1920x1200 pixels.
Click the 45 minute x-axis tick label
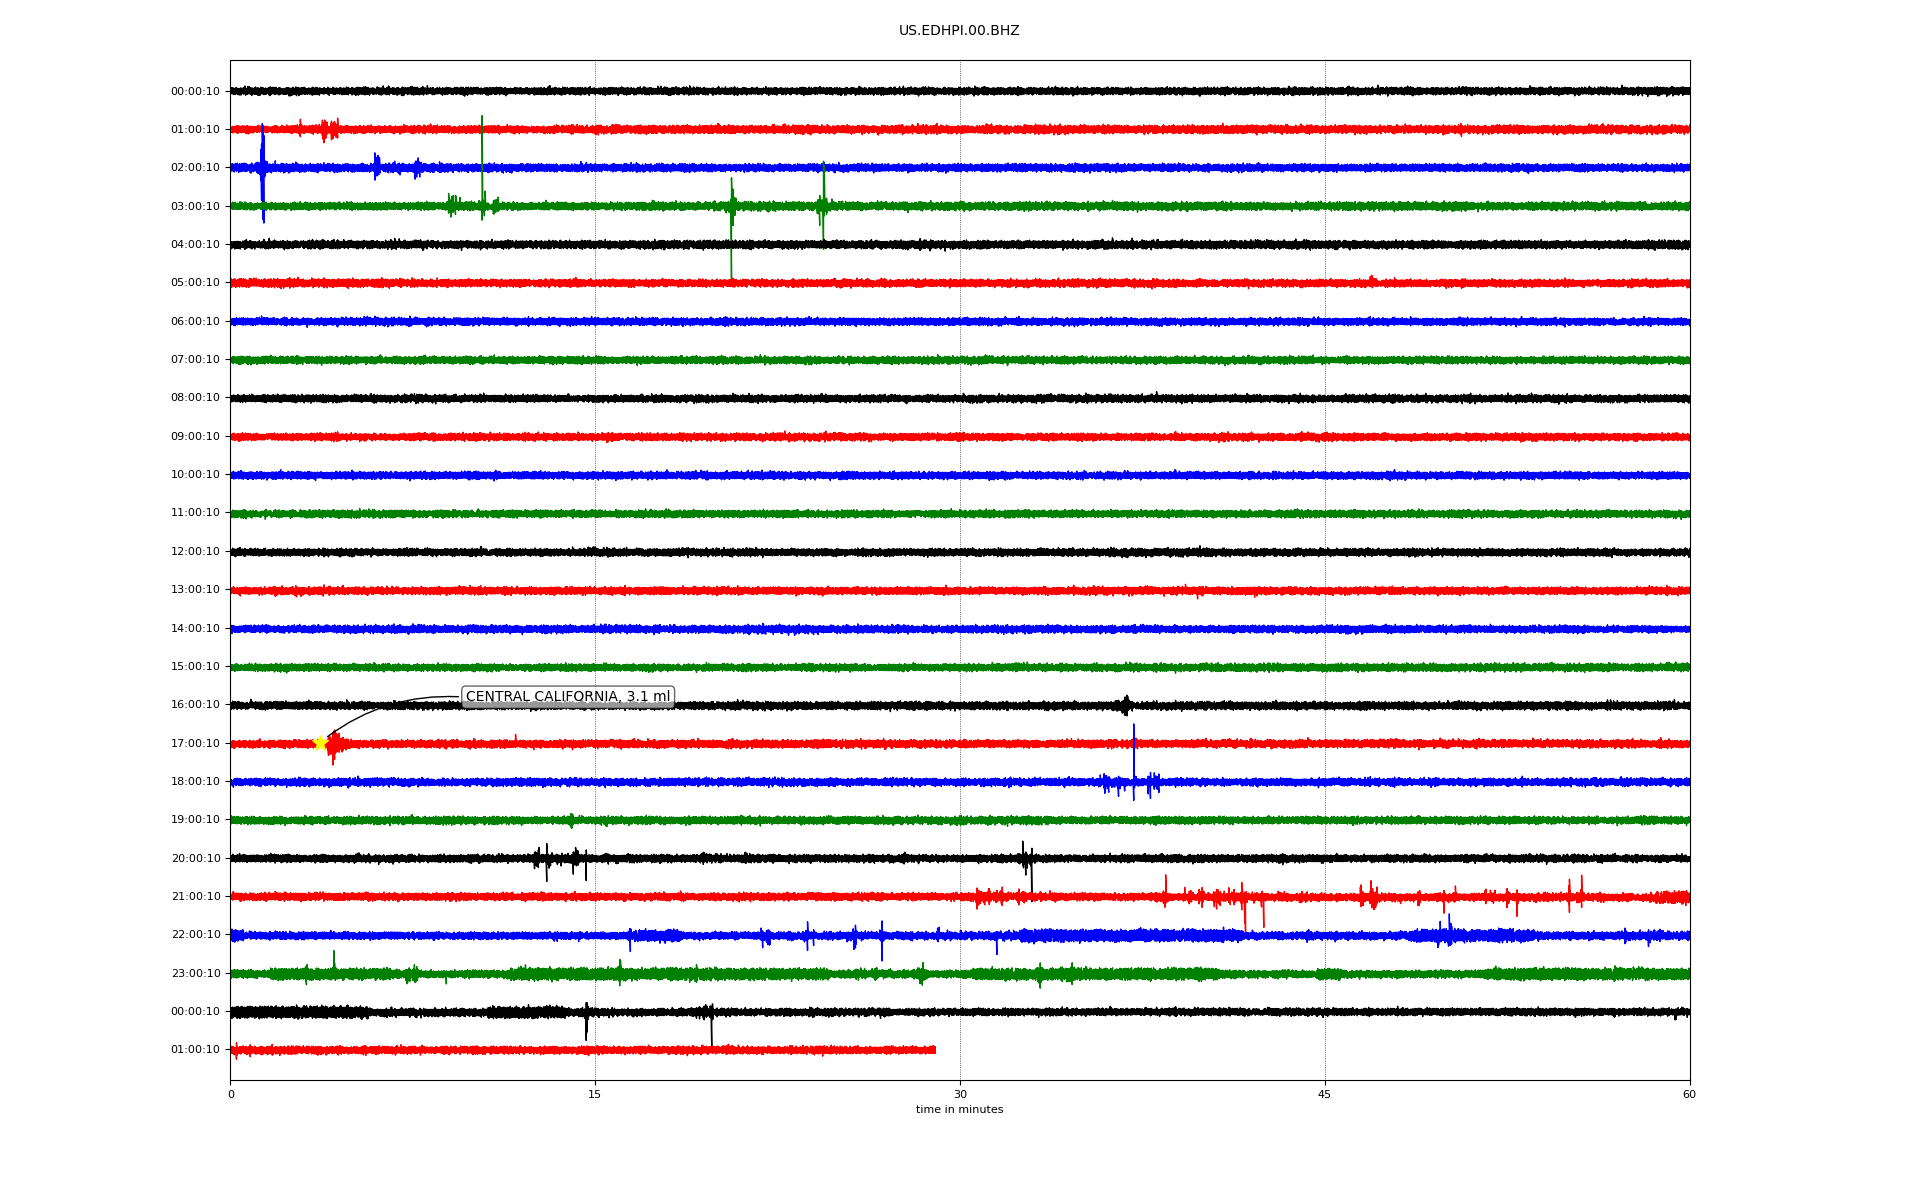click(1324, 1095)
